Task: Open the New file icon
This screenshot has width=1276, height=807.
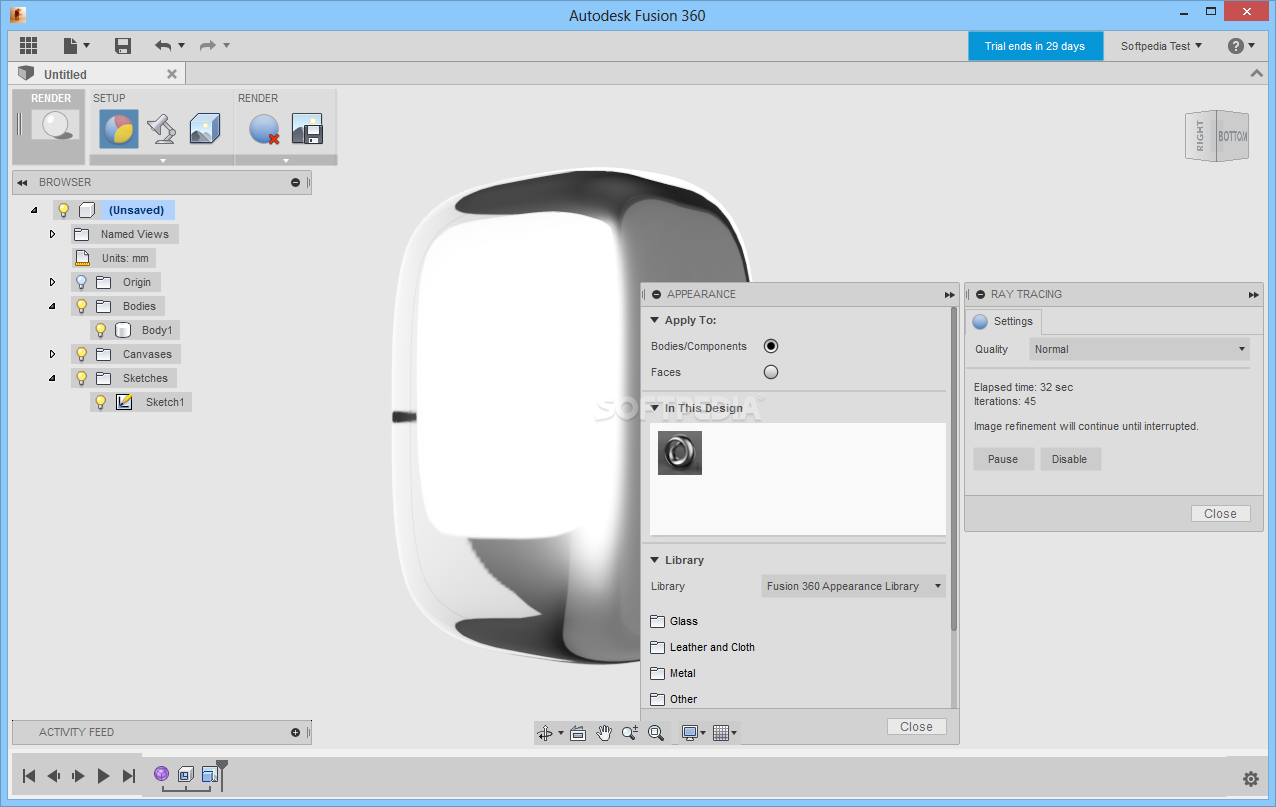Action: [x=70, y=46]
